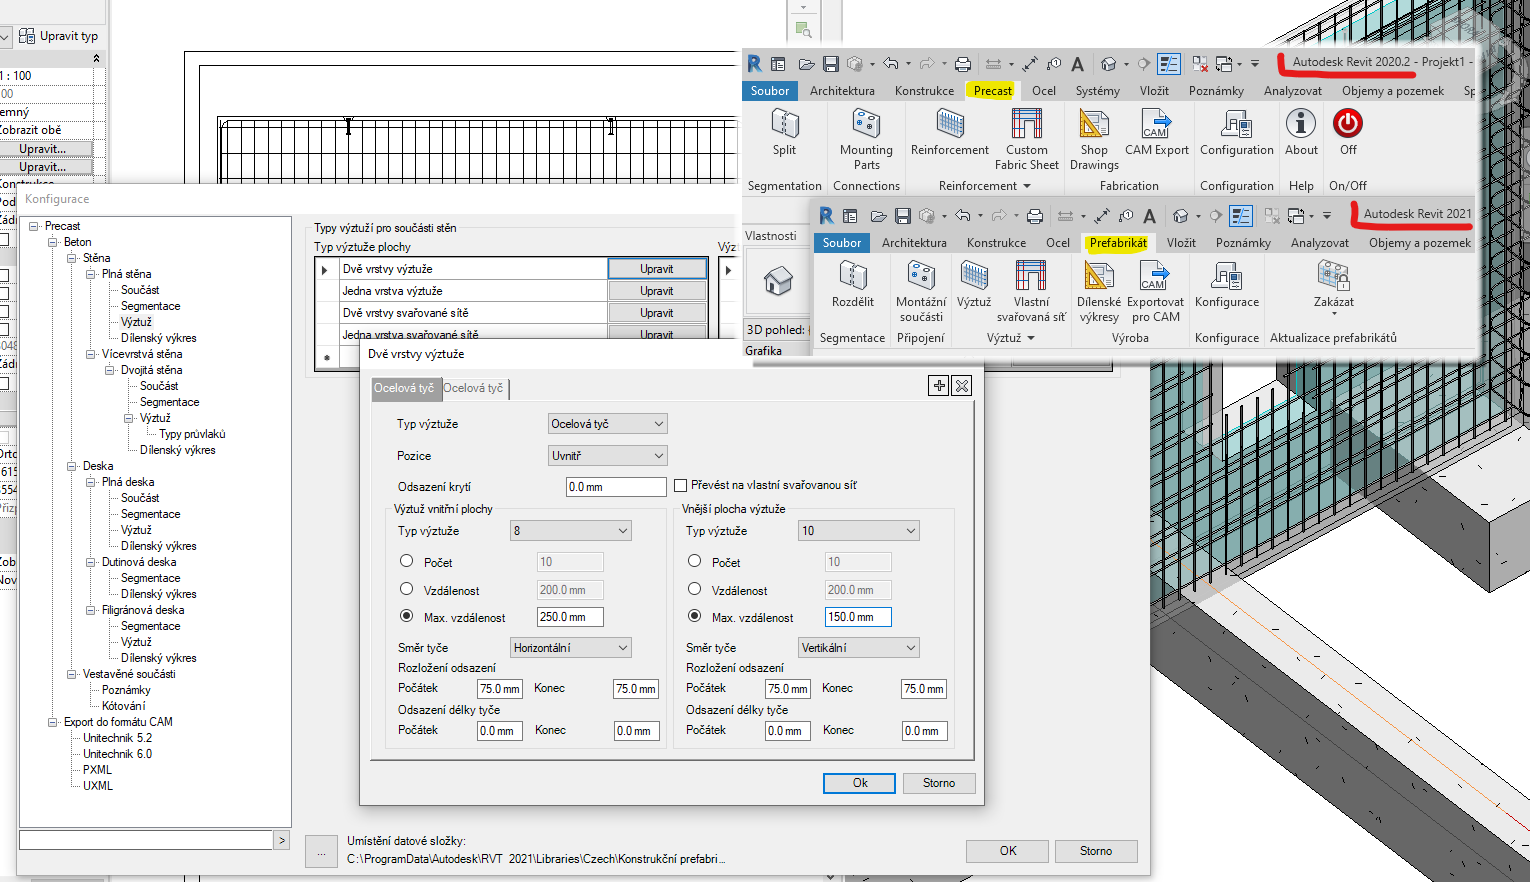The image size is (1530, 882).
Task: Open the Prefabrikát ribbon tab
Action: (1118, 243)
